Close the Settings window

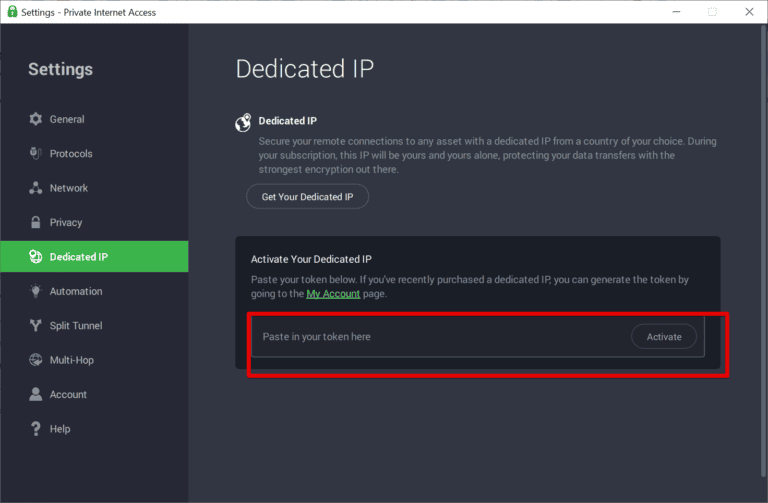749,11
